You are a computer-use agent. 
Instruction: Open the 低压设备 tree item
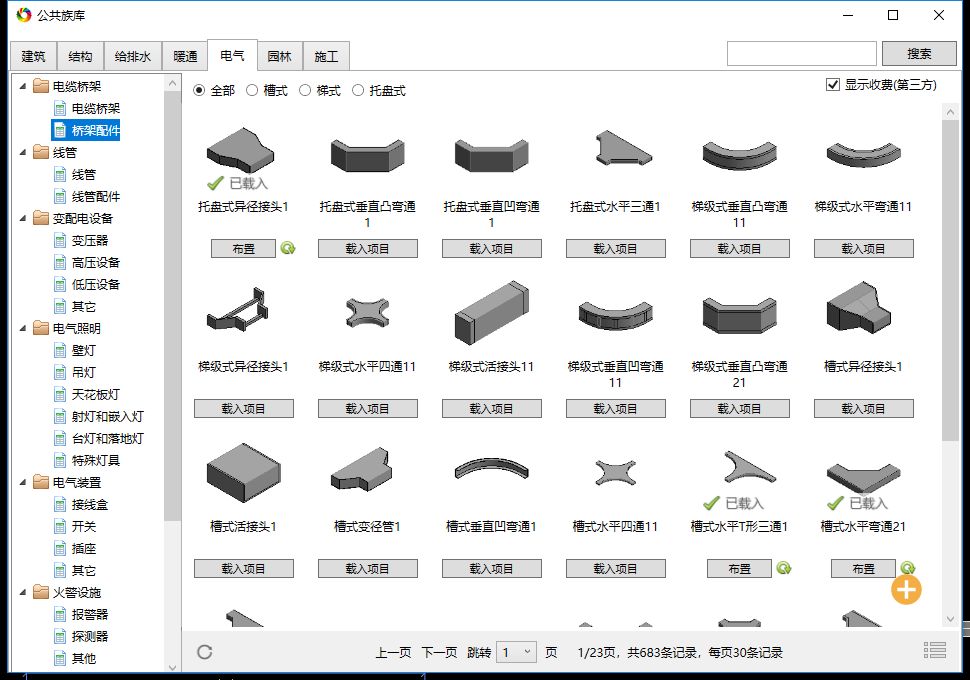pos(87,285)
